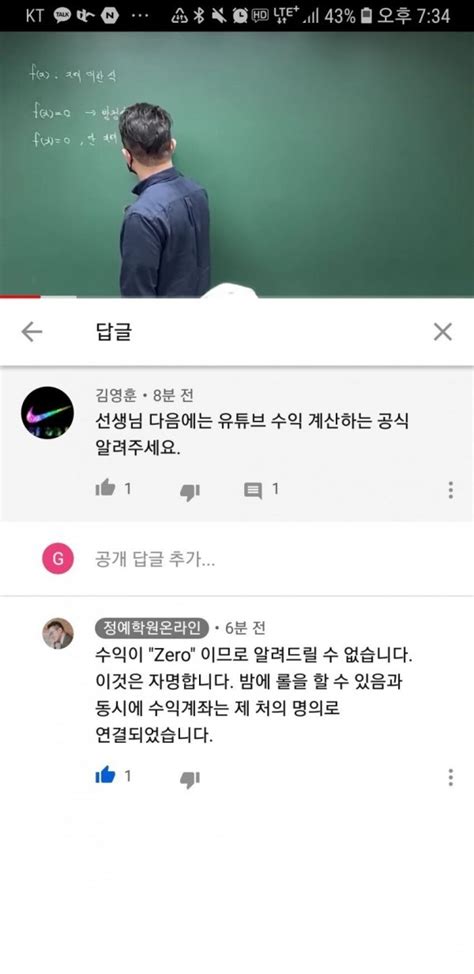Open 정예학원온라인 channel name badge
The height and width of the screenshot is (974, 474).
pyautogui.click(x=152, y=629)
